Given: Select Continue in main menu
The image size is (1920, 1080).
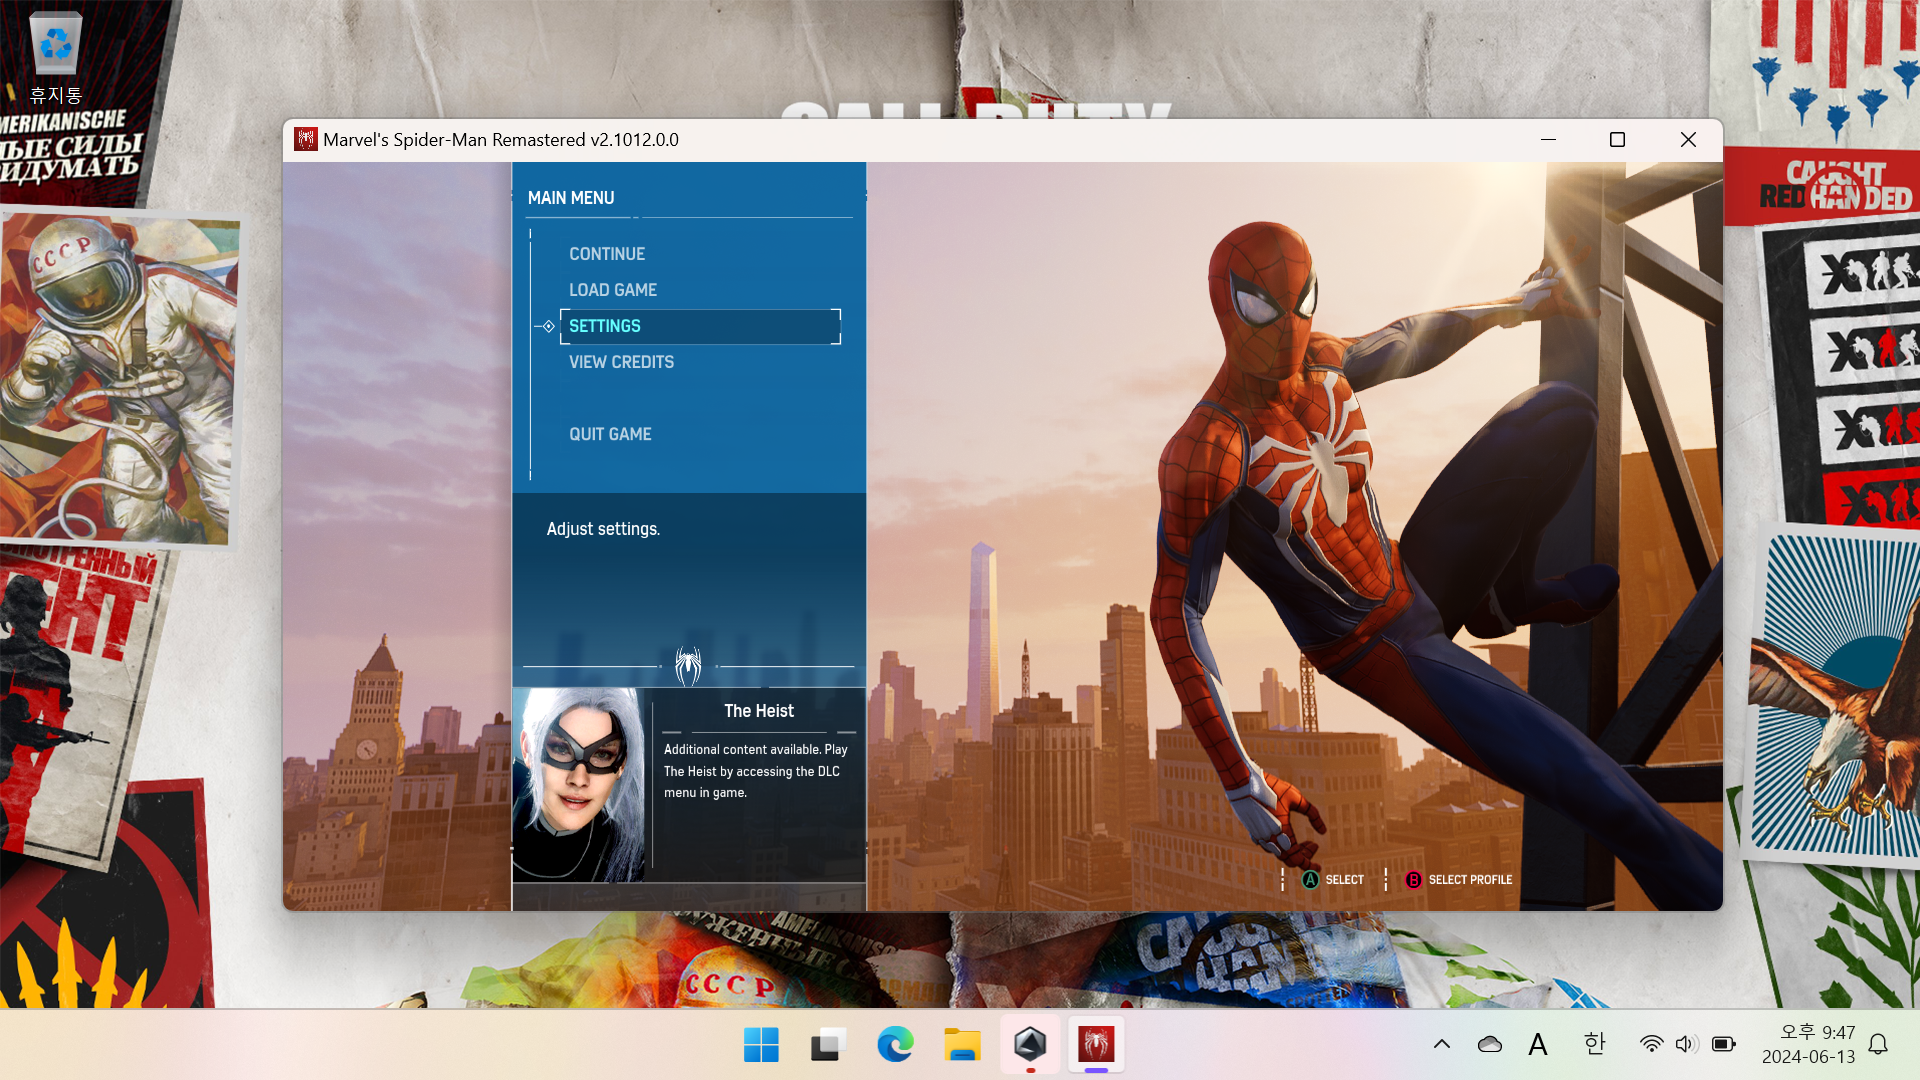Looking at the screenshot, I should click(607, 254).
